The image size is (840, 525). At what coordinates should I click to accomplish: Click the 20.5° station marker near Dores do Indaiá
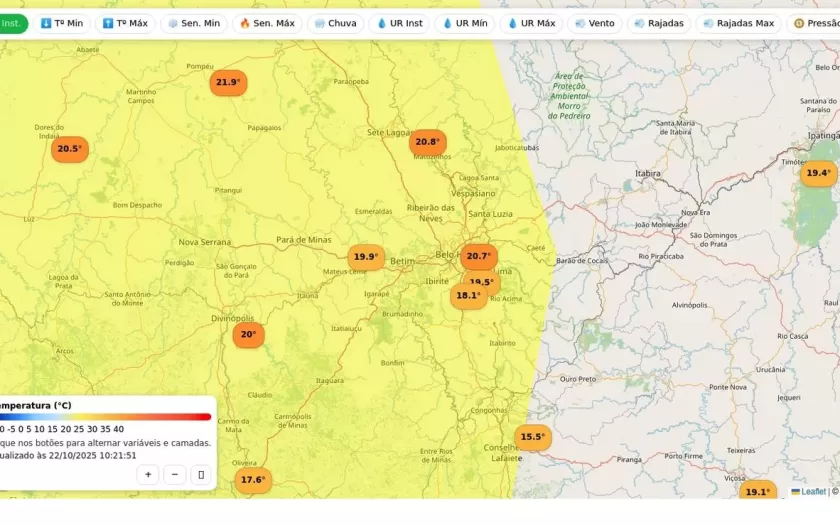[x=70, y=149]
